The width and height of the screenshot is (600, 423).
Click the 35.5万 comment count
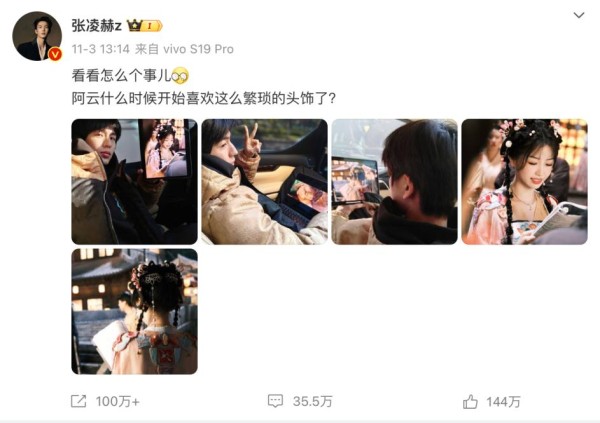tap(312, 402)
